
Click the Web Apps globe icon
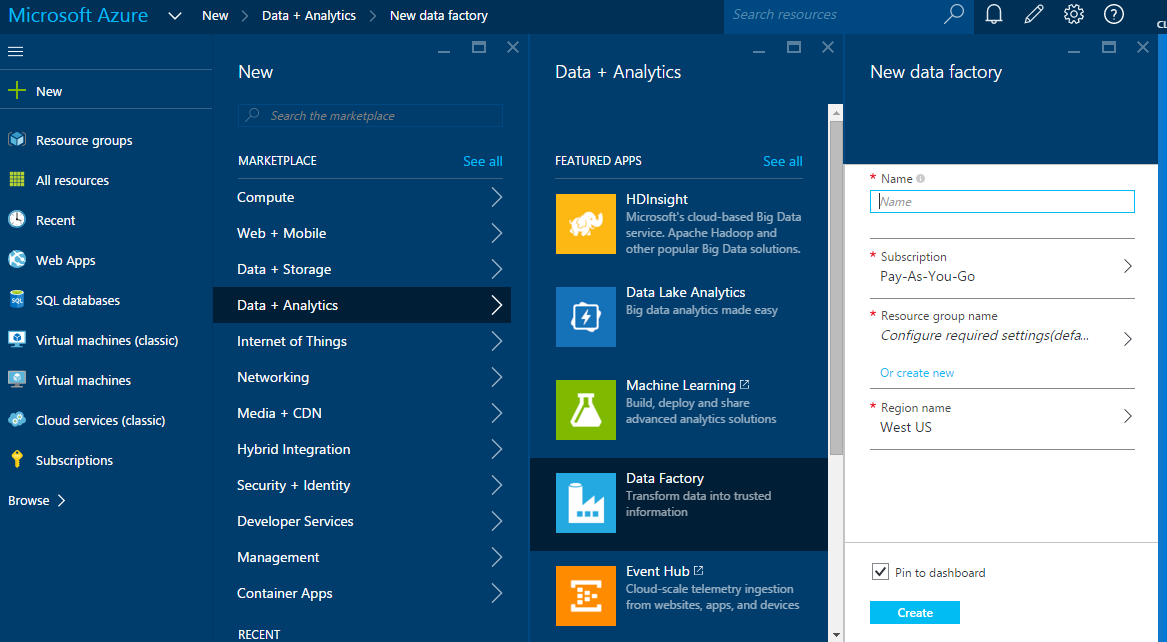coord(16,260)
